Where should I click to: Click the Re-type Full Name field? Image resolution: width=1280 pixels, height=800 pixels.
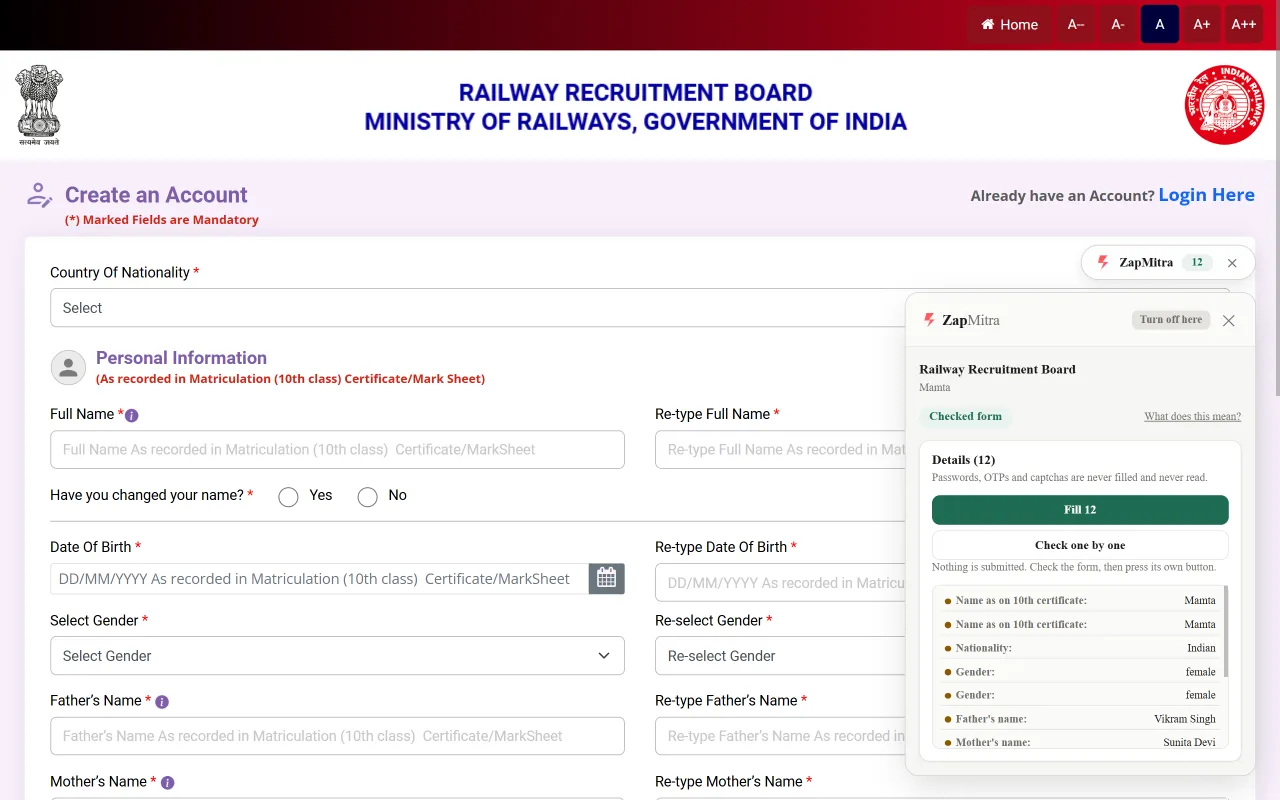[780, 450]
